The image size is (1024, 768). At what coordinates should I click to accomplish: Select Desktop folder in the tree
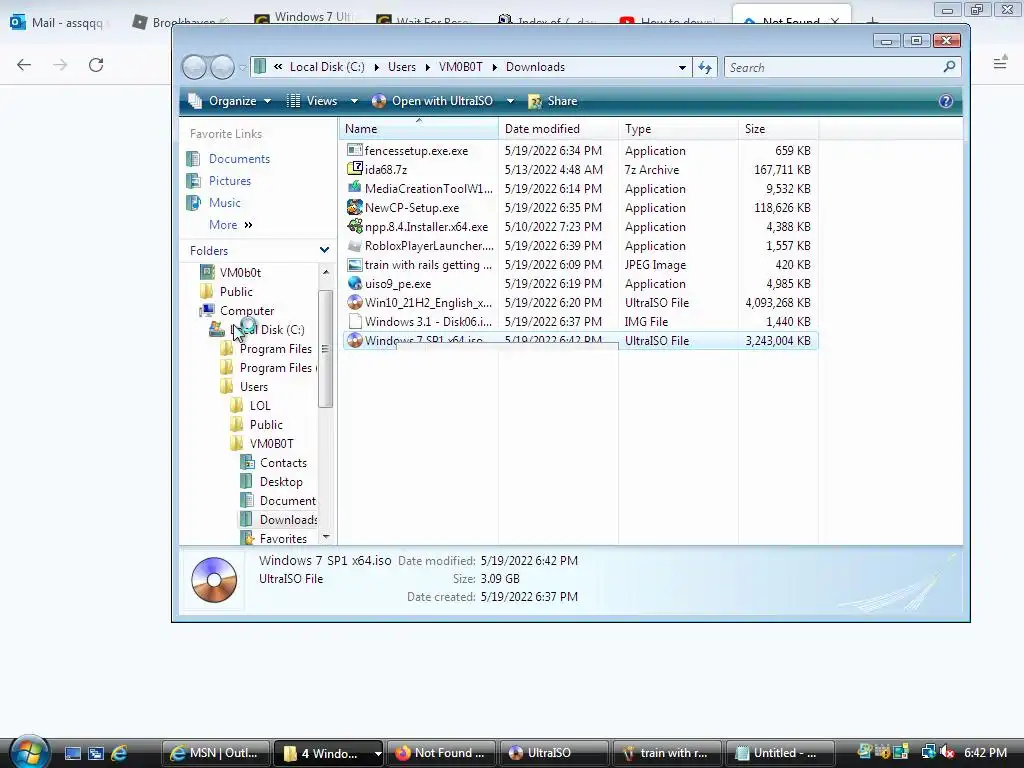point(281,482)
